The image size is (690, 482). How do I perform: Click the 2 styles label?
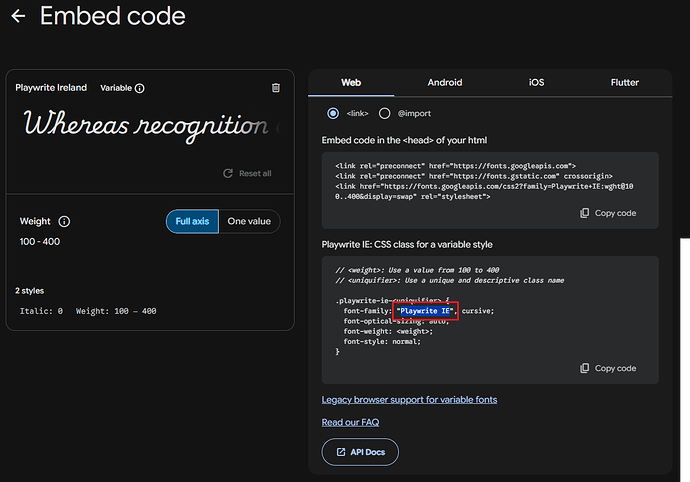(x=29, y=291)
